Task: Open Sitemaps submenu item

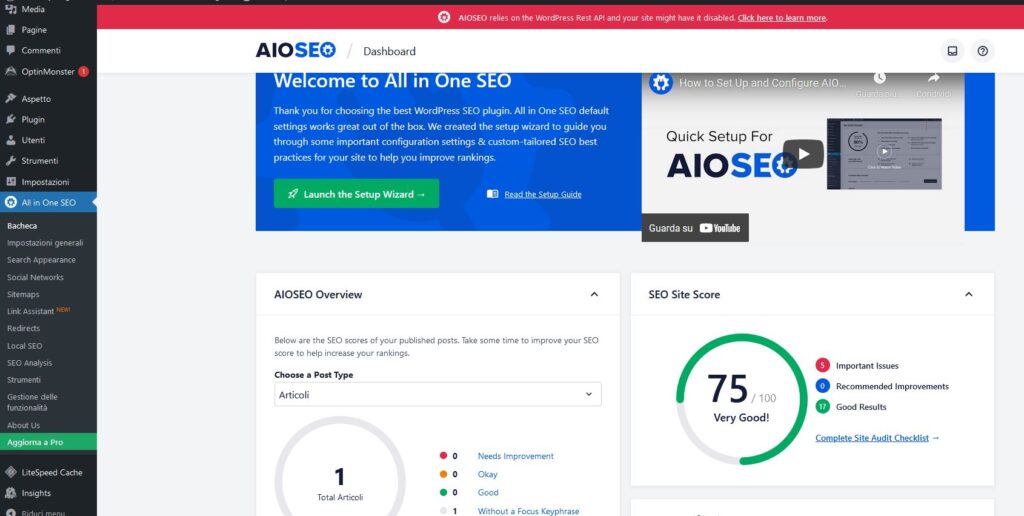Action: (x=24, y=295)
